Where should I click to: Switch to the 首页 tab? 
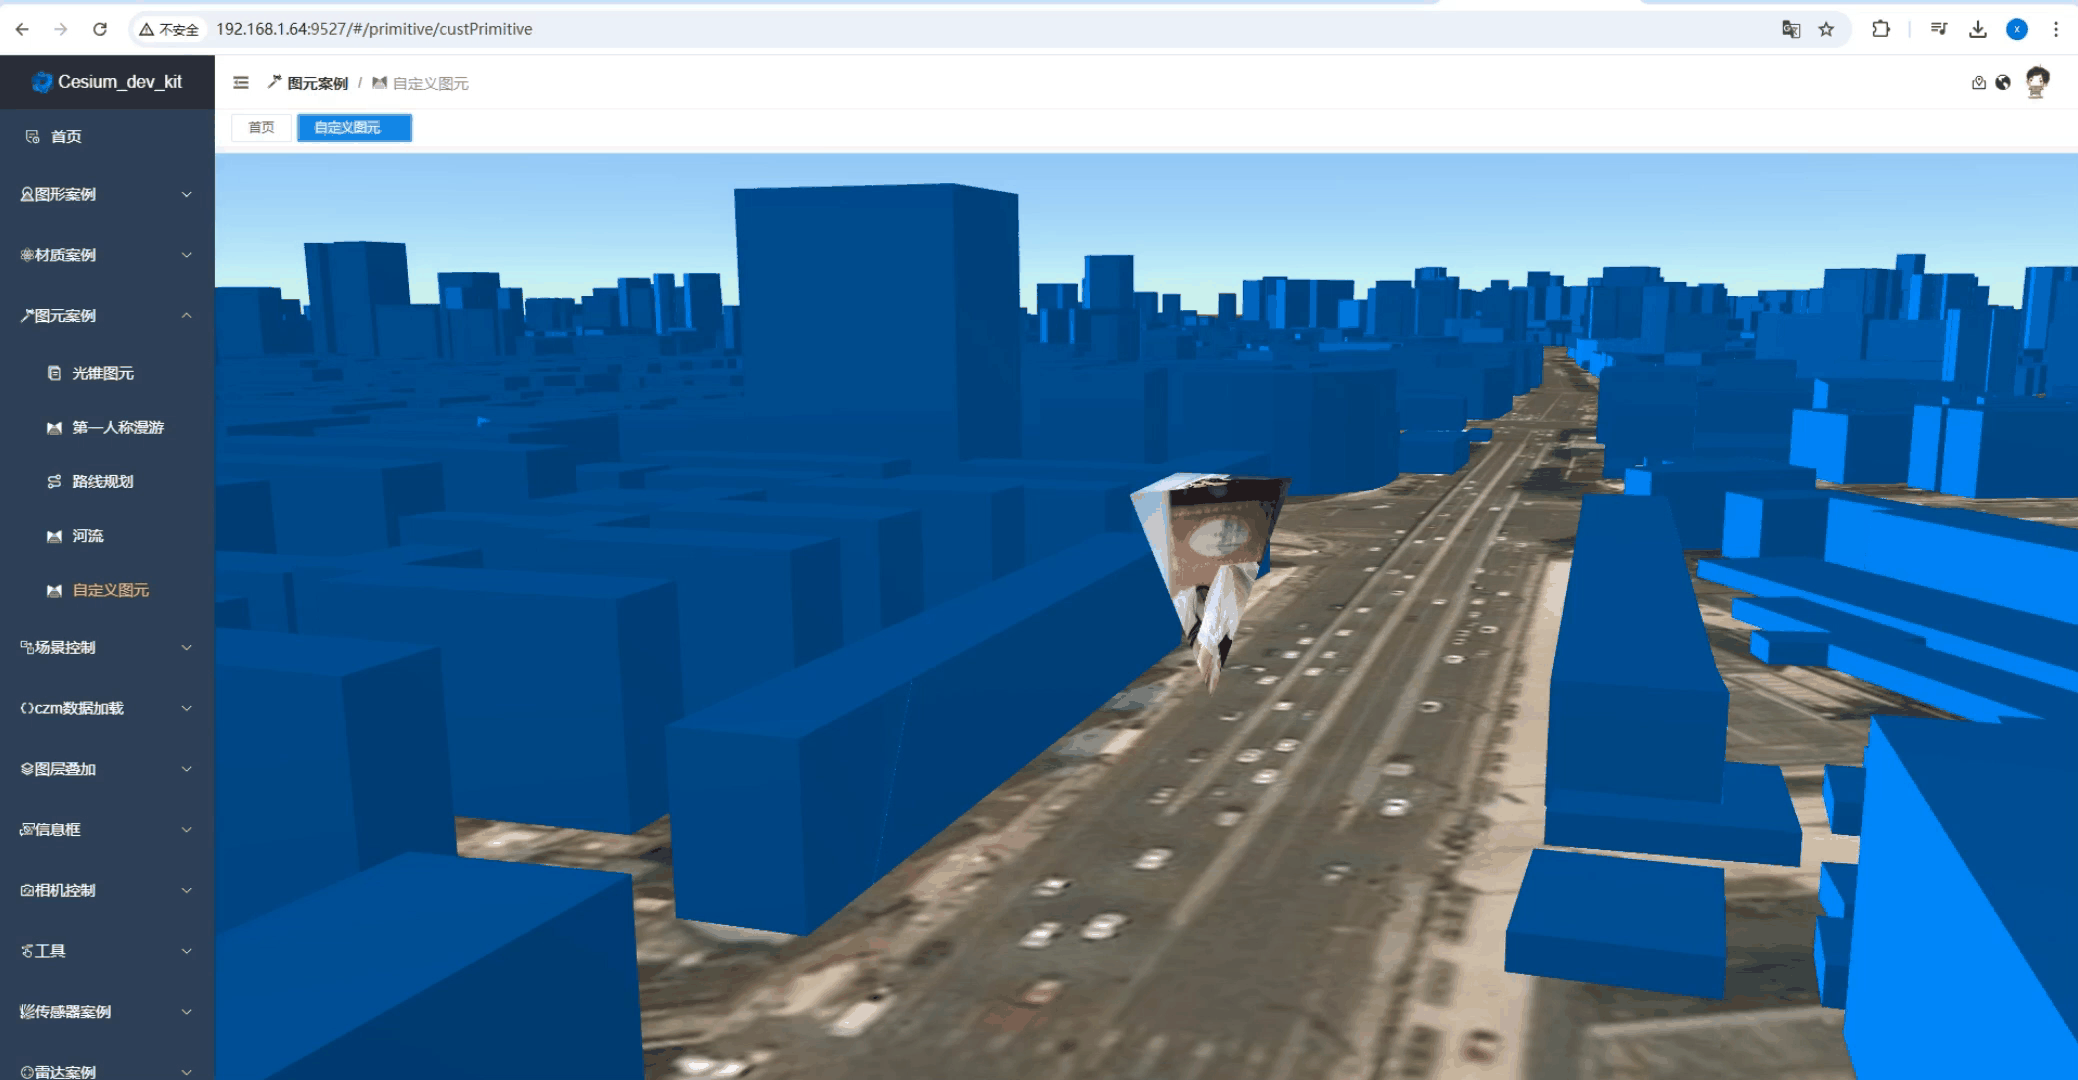point(261,127)
